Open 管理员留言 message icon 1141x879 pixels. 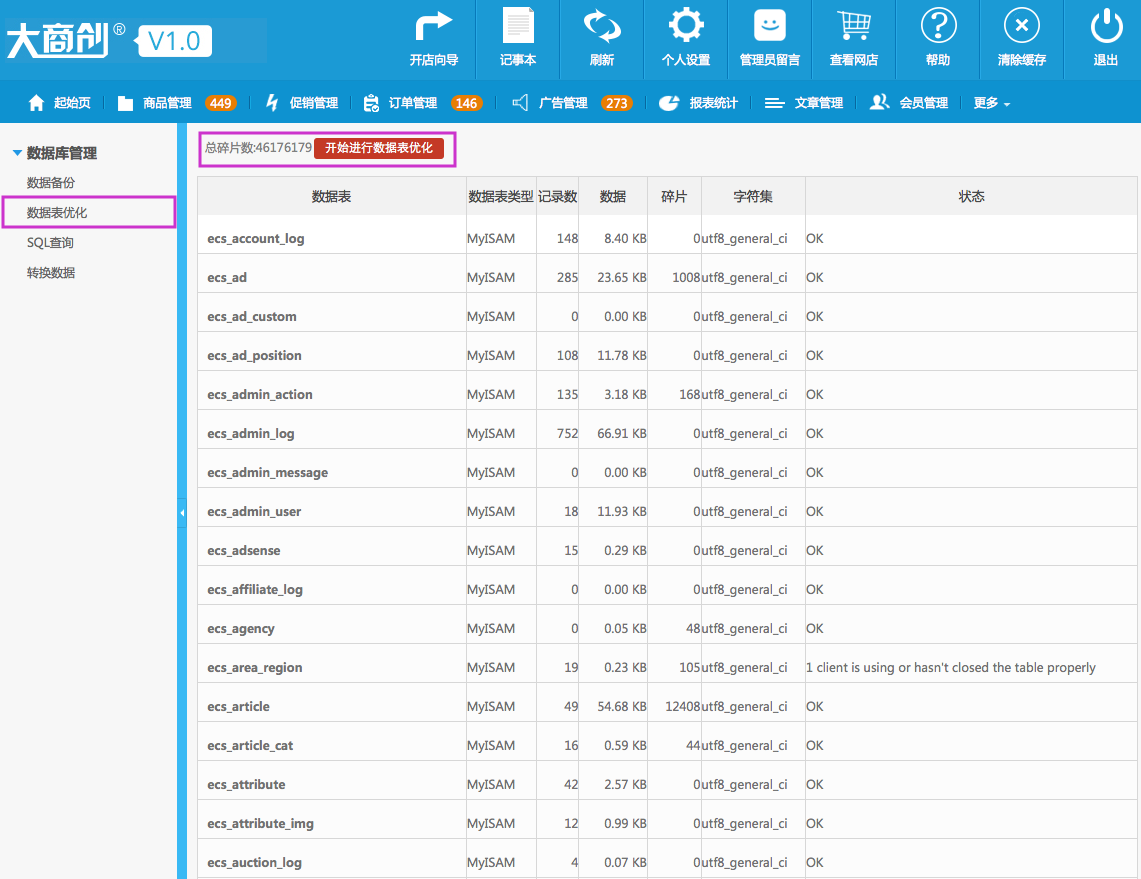[770, 26]
